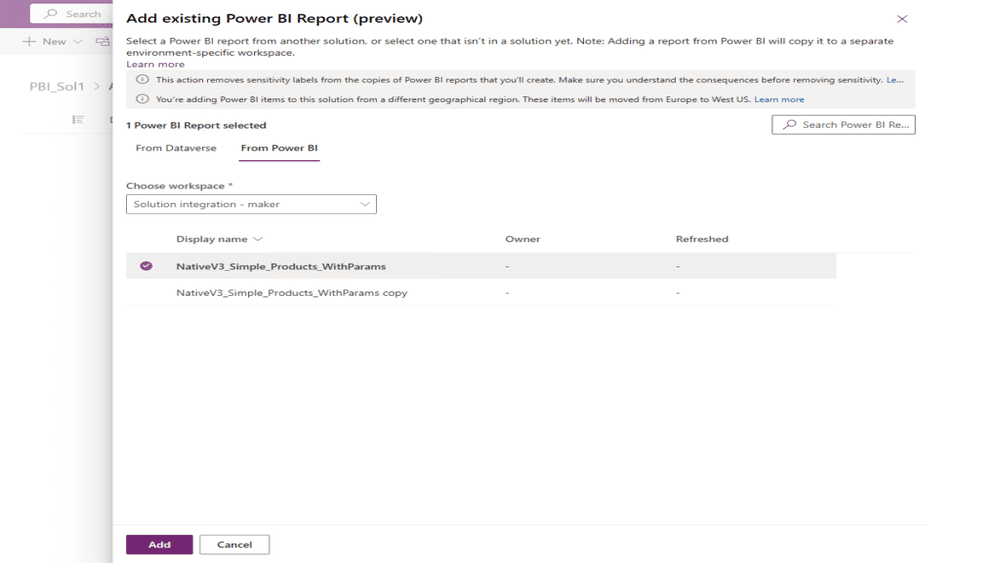Click the background Search field
This screenshot has width=1000, height=563.
click(71, 13)
